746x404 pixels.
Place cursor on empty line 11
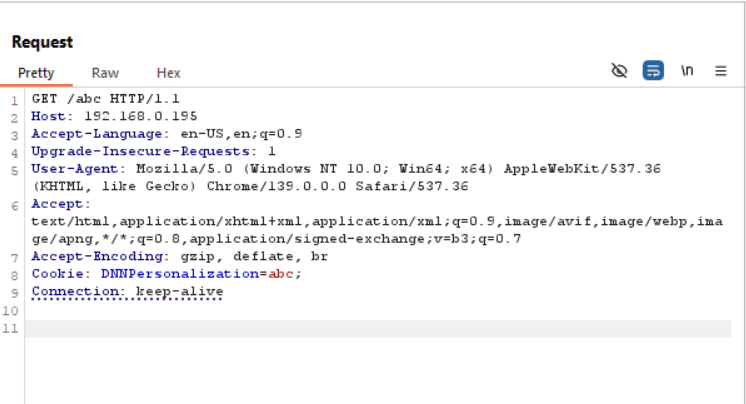(x=378, y=329)
